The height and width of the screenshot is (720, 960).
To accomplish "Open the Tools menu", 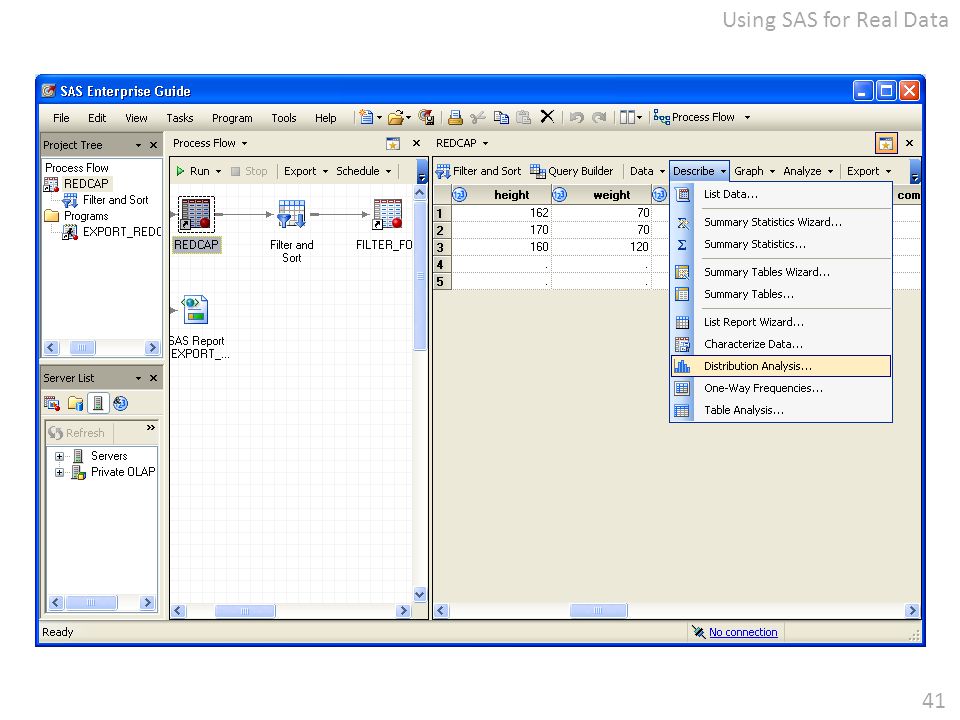I will (284, 118).
